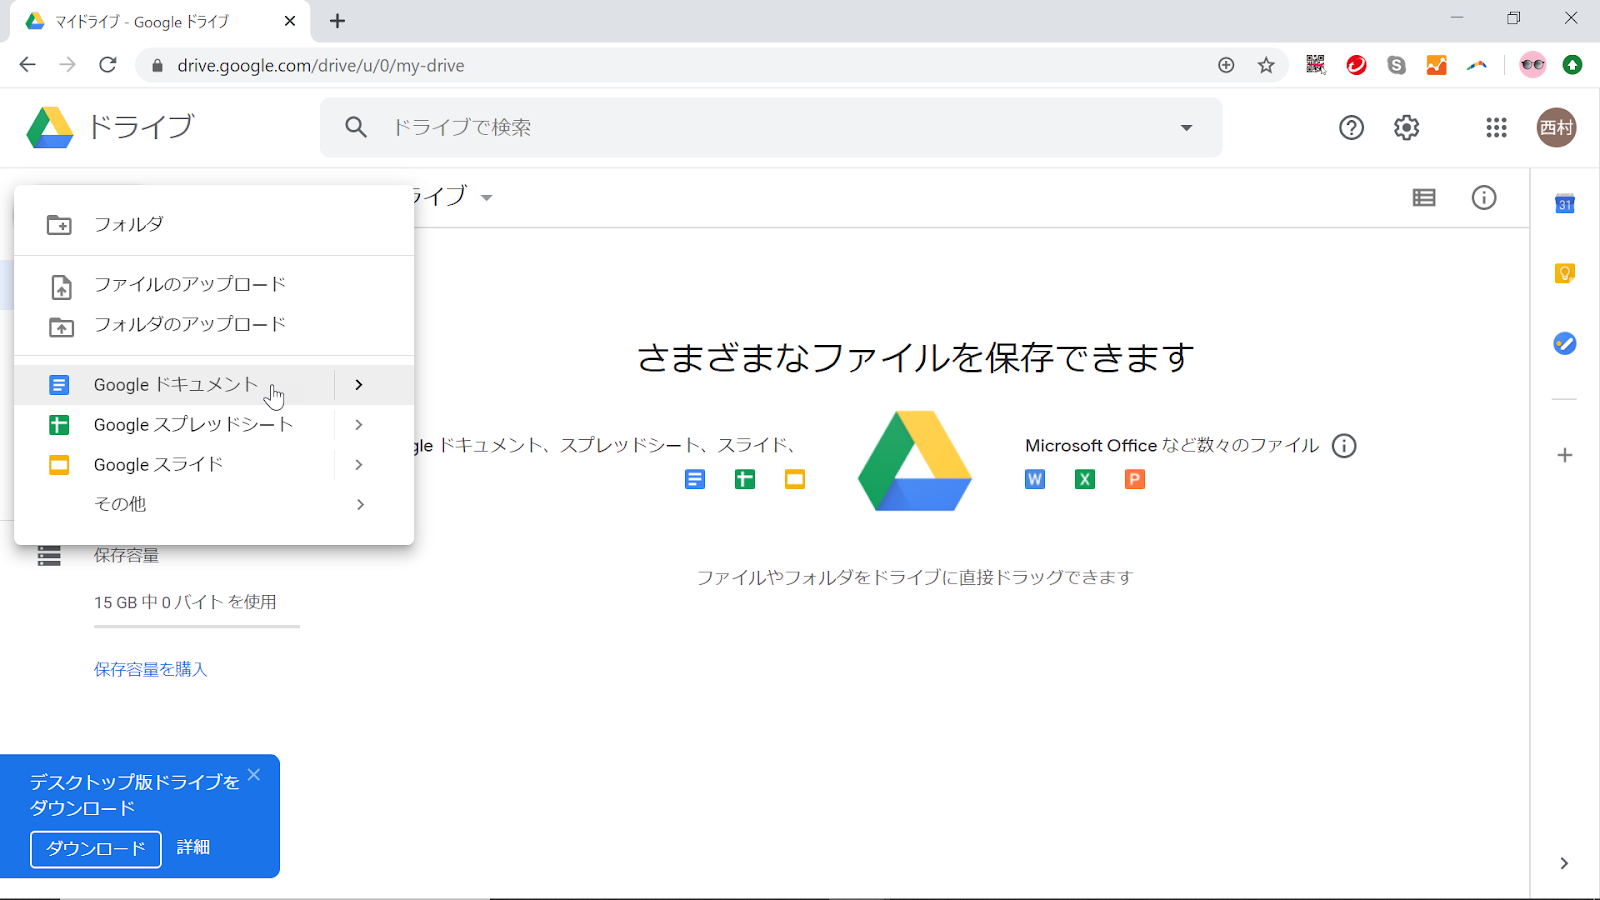This screenshot has width=1600, height=900.
Task: Reload the Drive page
Action: 108,65
